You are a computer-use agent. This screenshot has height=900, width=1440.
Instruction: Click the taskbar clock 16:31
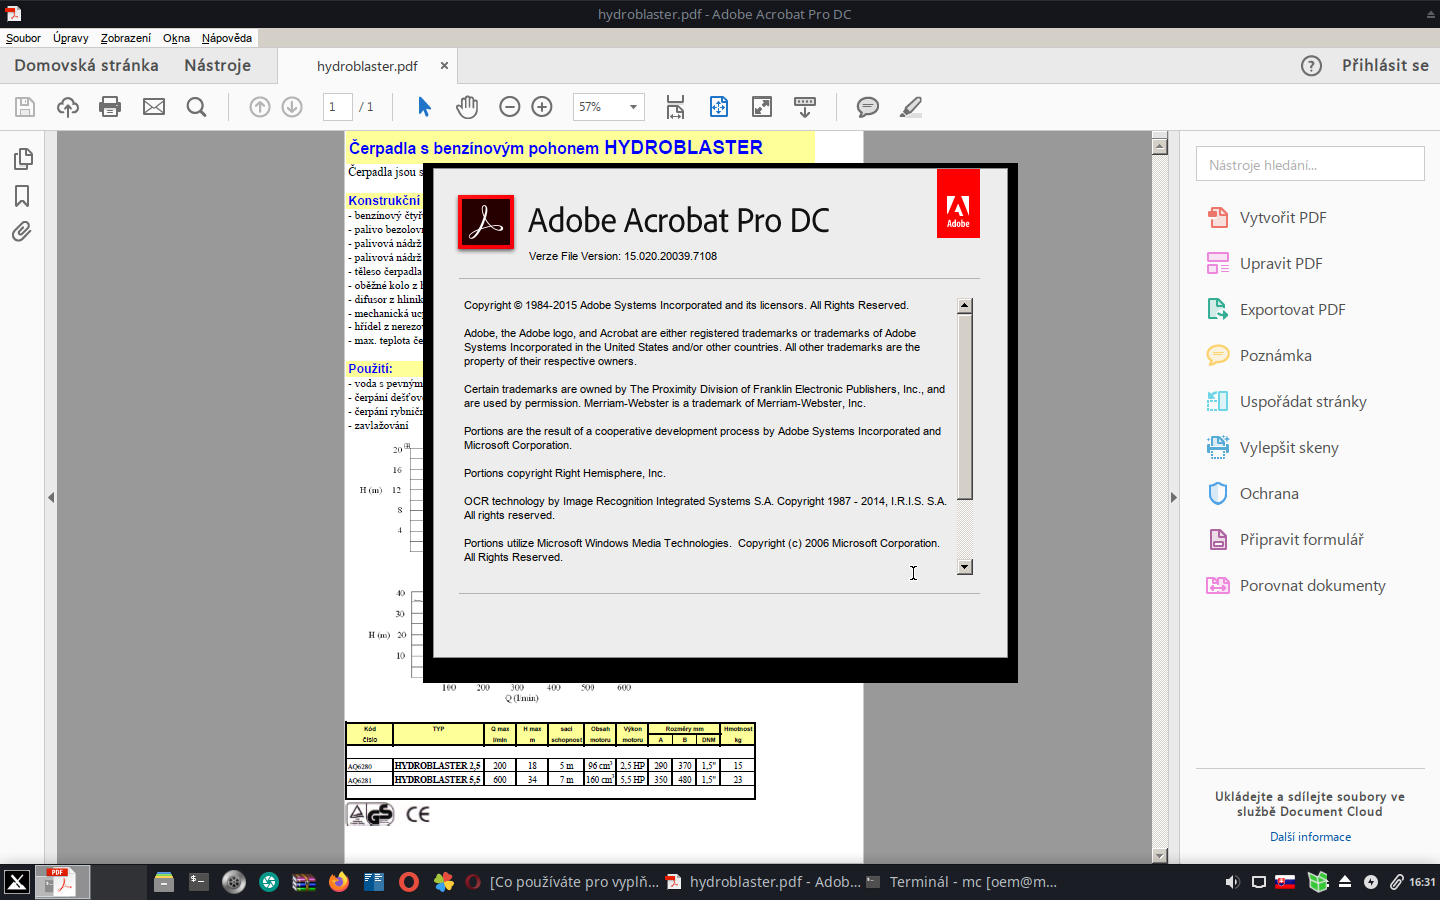pyautogui.click(x=1422, y=882)
